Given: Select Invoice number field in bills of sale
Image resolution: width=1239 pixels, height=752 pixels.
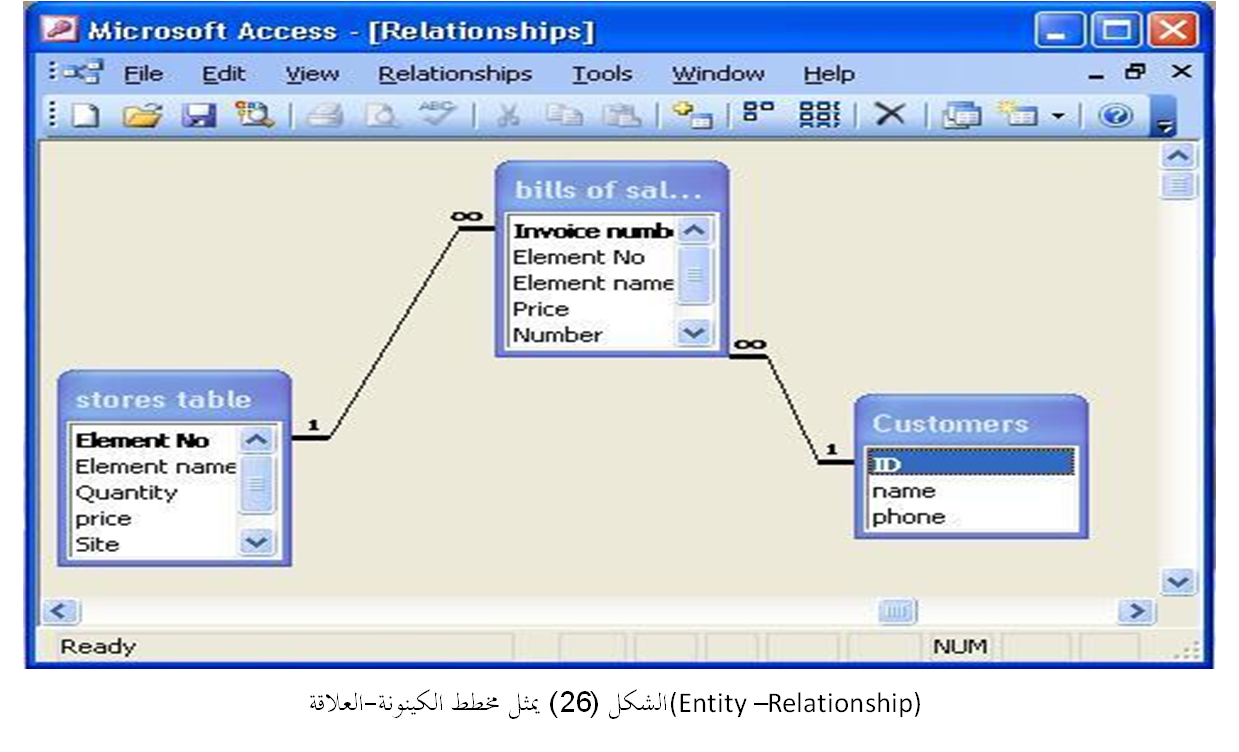Looking at the screenshot, I should (x=593, y=231).
